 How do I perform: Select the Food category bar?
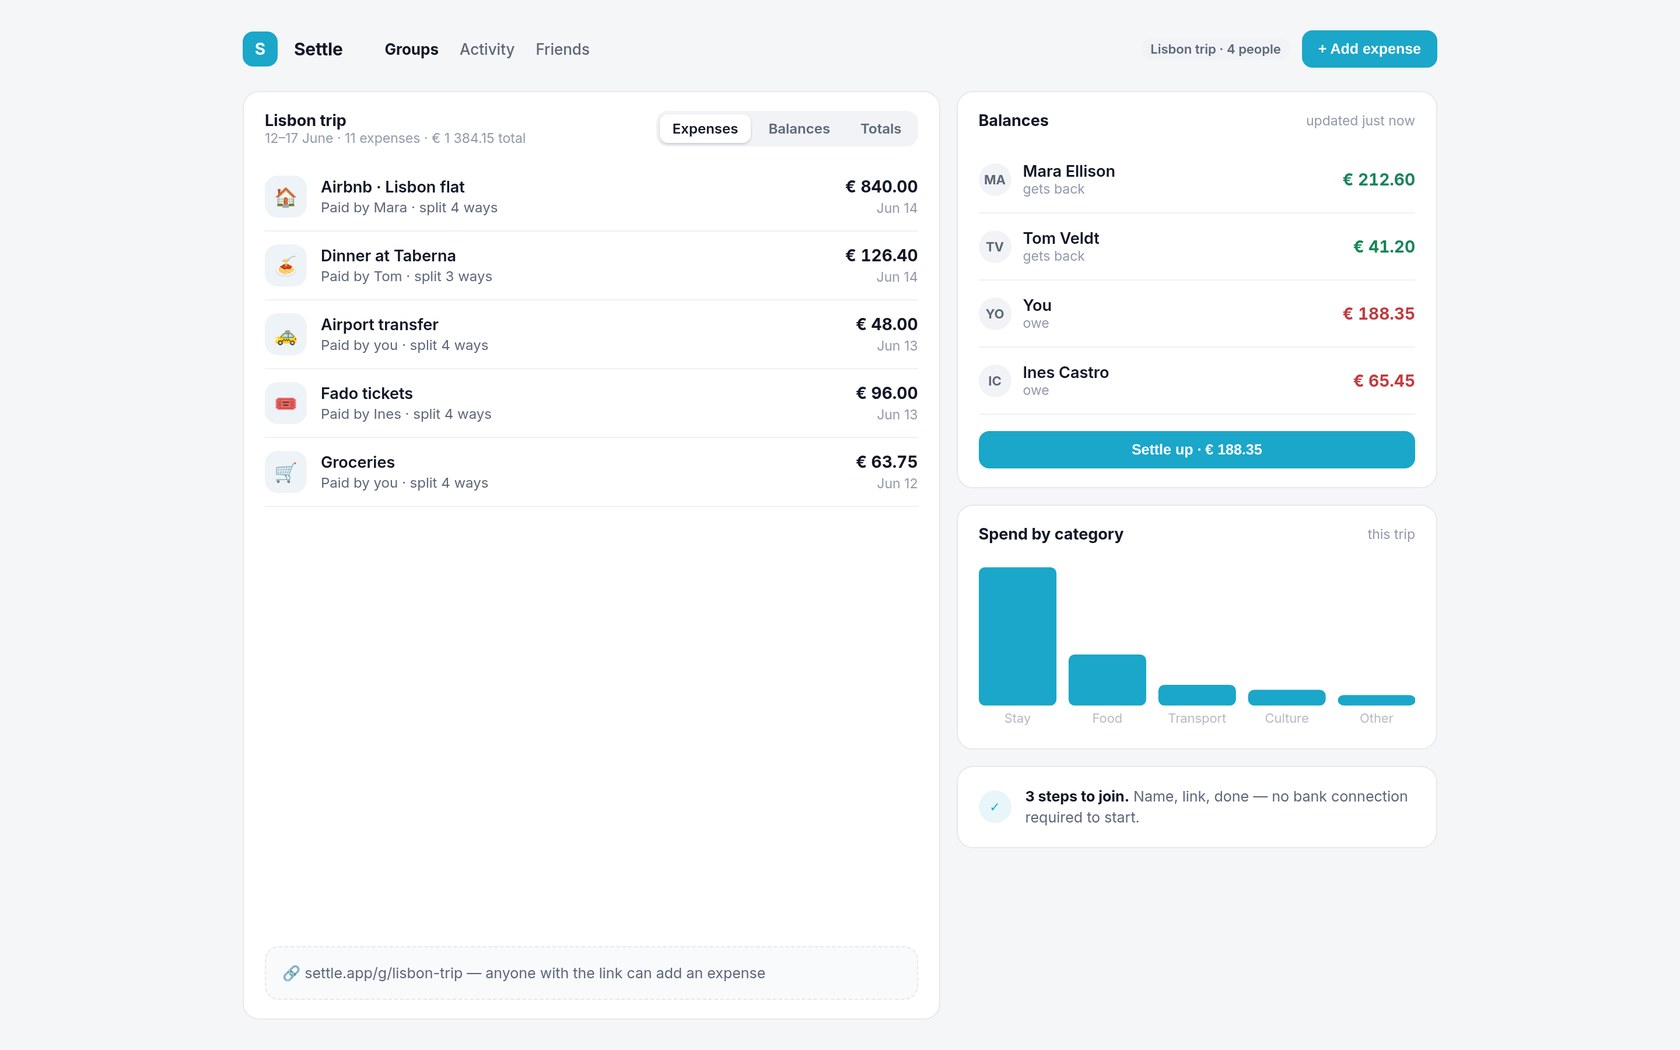coord(1107,680)
